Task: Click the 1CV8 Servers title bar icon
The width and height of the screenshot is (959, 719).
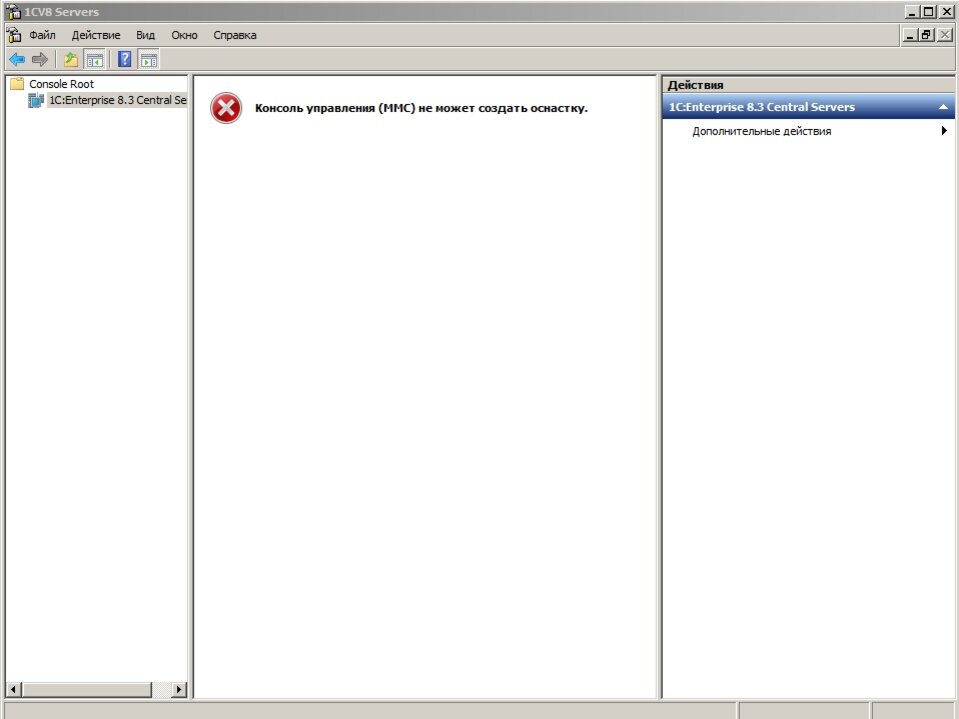Action: tap(13, 12)
